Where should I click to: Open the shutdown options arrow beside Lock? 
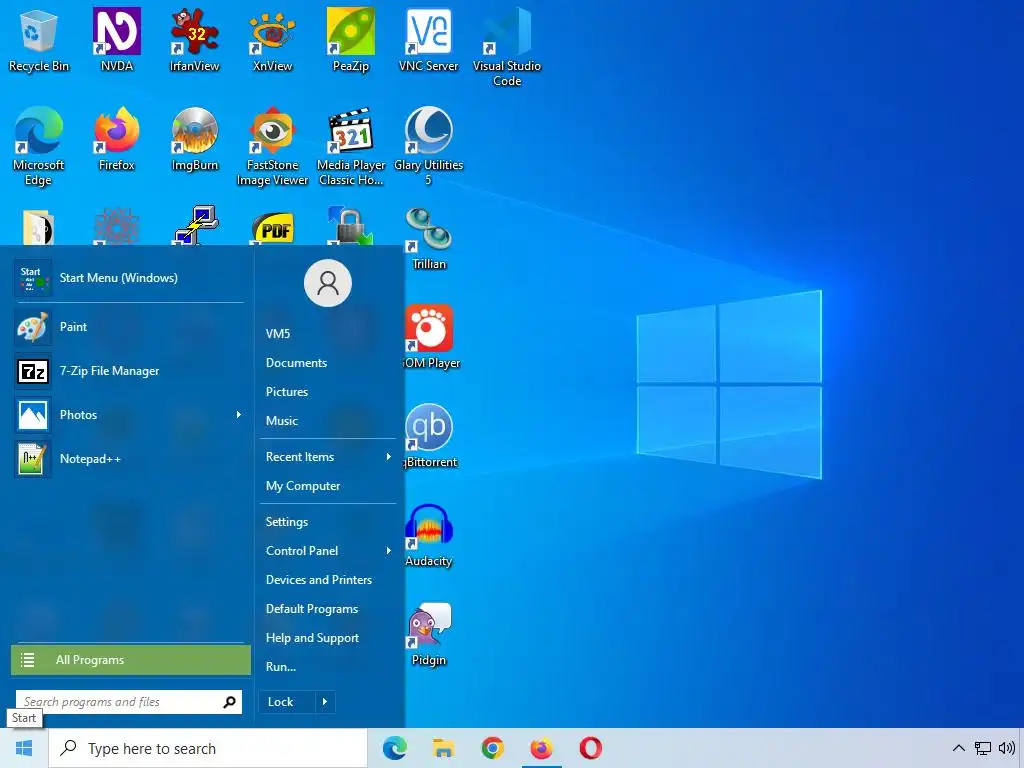click(325, 702)
